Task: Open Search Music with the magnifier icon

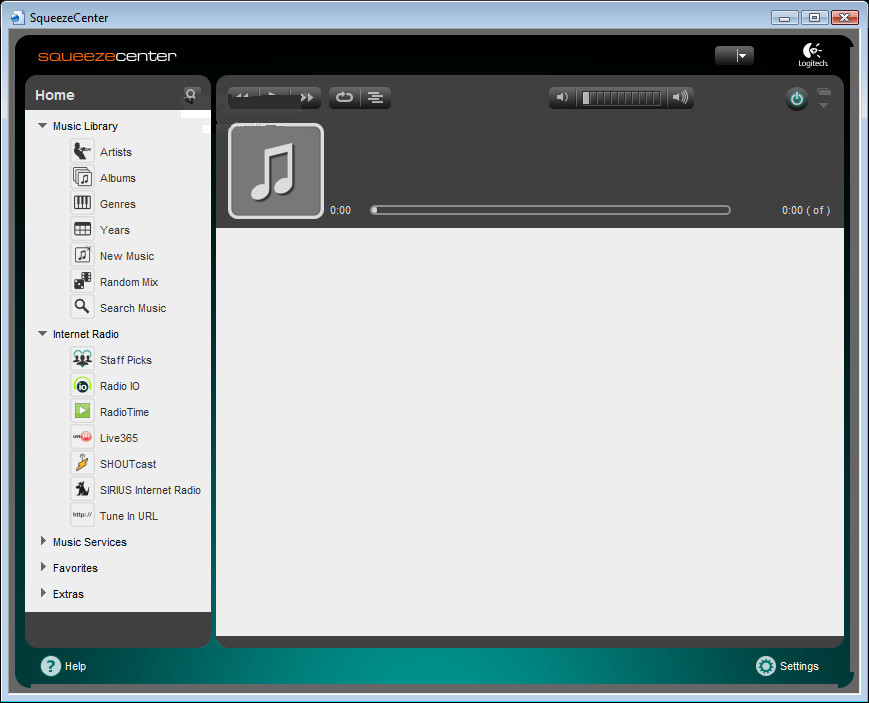Action: pos(82,308)
